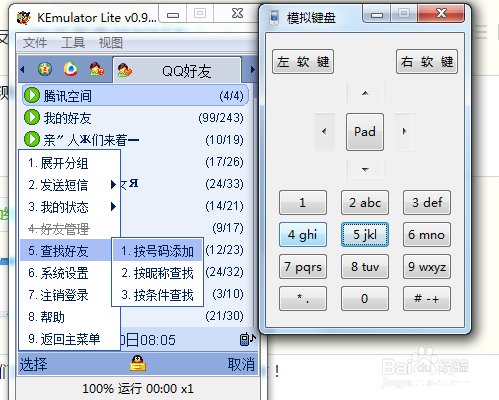
Task: Open the friend search person icon tab
Action: click(x=97, y=69)
